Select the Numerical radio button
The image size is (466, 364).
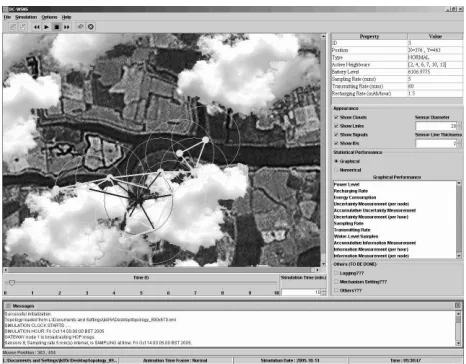pyautogui.click(x=336, y=170)
